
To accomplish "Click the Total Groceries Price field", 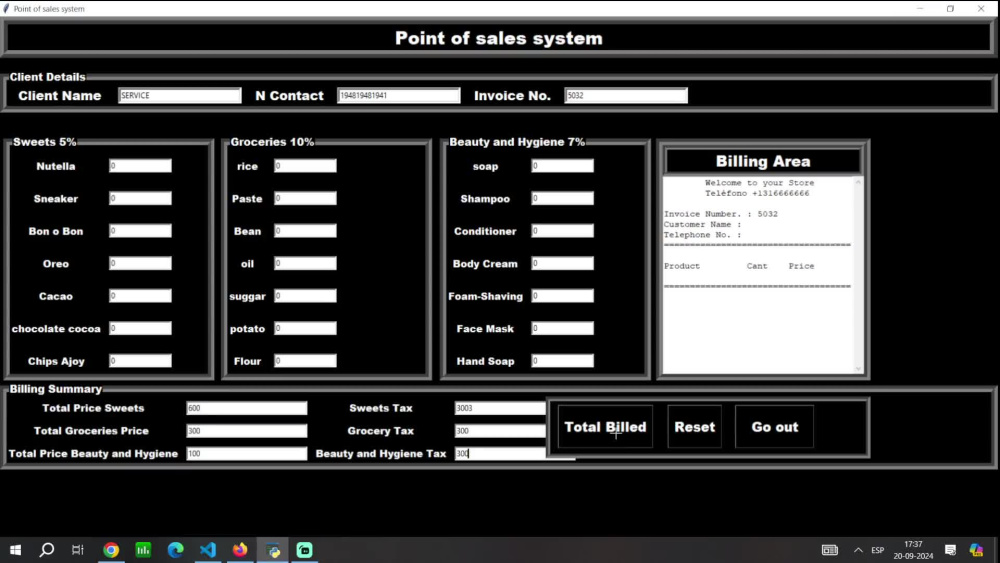I will [x=247, y=431].
